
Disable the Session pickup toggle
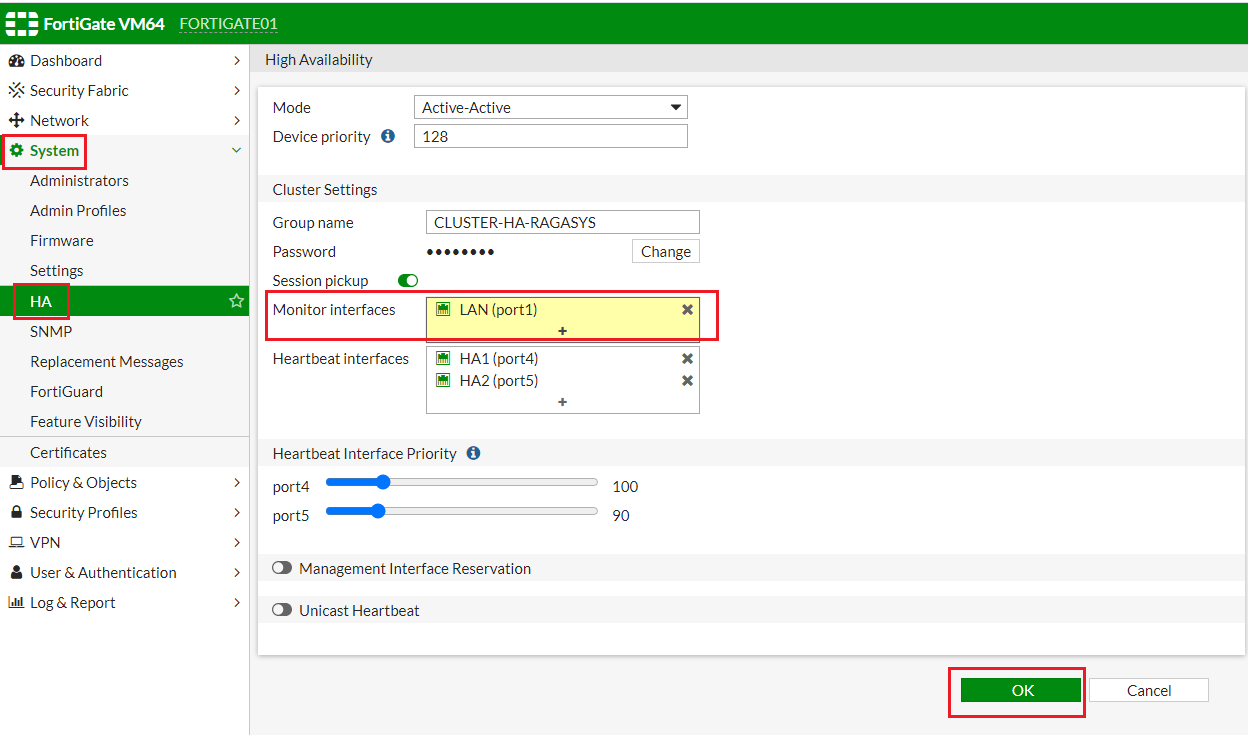pyautogui.click(x=407, y=281)
